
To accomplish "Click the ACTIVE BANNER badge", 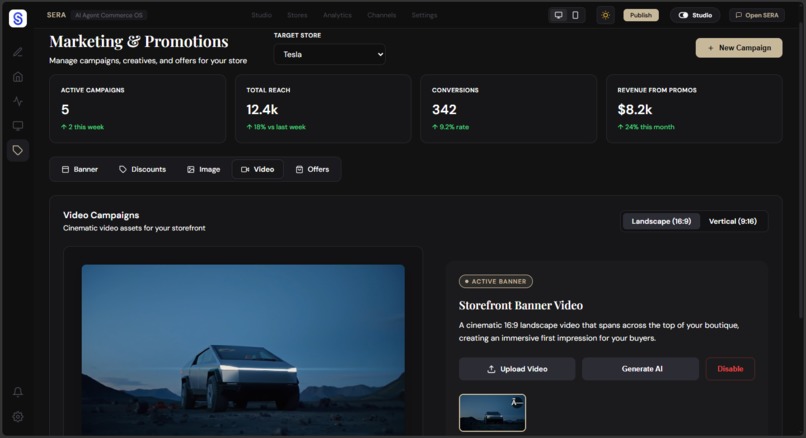I will pyautogui.click(x=496, y=281).
